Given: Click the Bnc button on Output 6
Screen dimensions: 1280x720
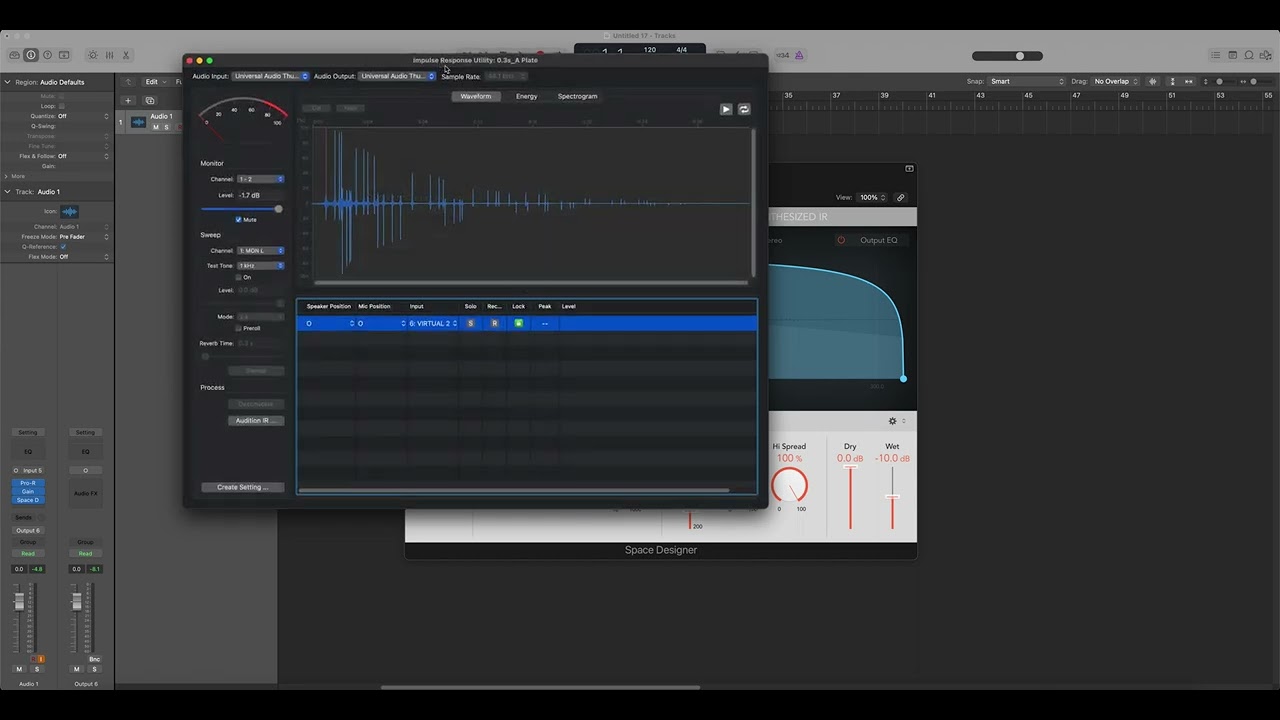Looking at the screenshot, I should pos(94,659).
